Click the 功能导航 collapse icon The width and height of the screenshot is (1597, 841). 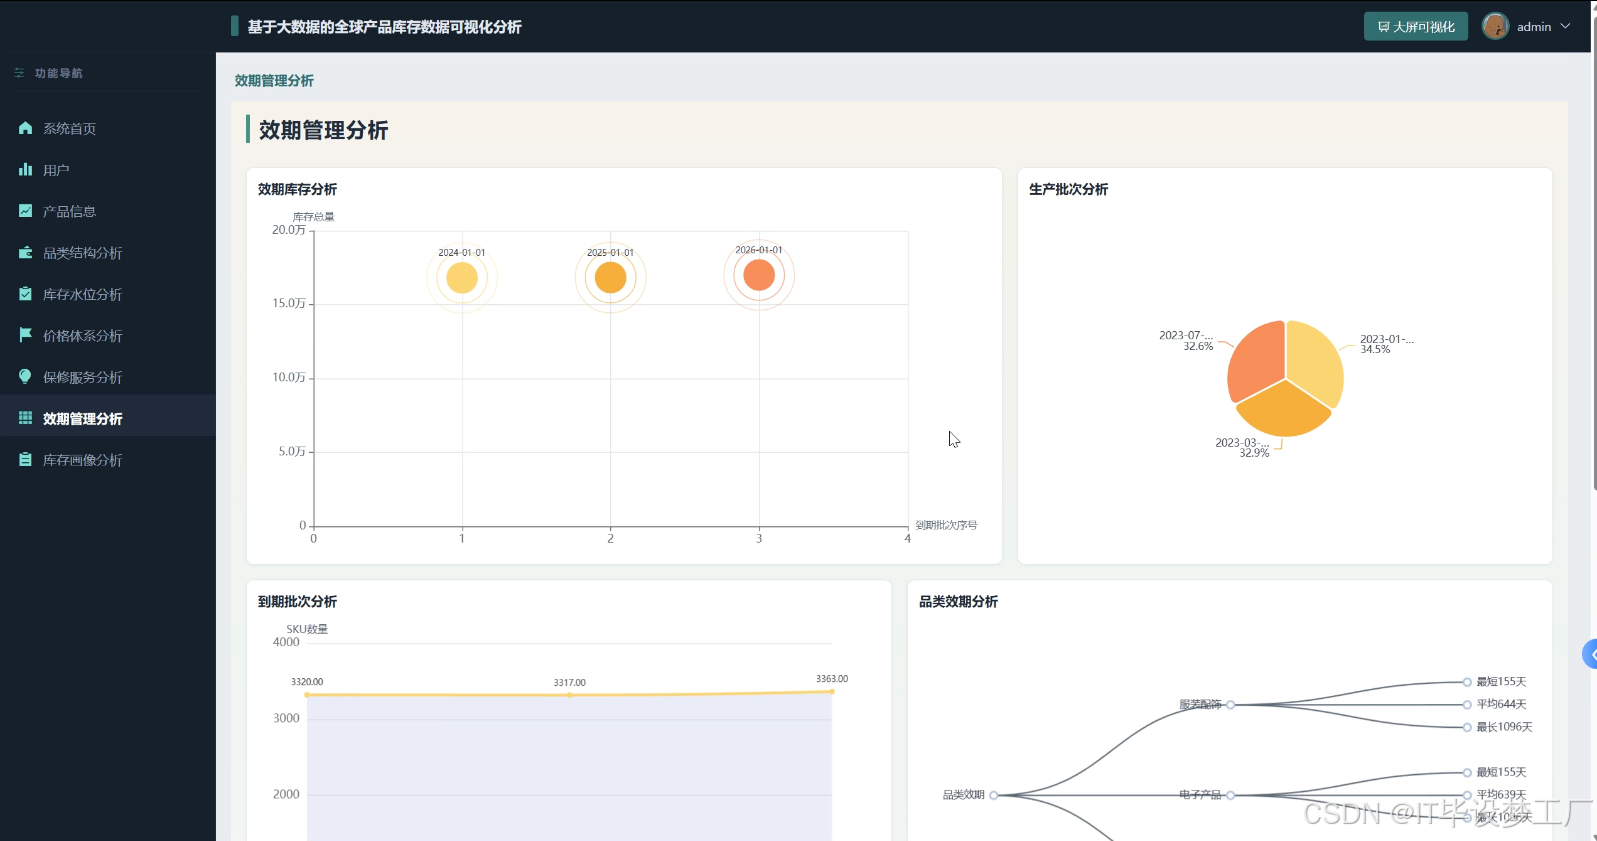click(x=19, y=73)
